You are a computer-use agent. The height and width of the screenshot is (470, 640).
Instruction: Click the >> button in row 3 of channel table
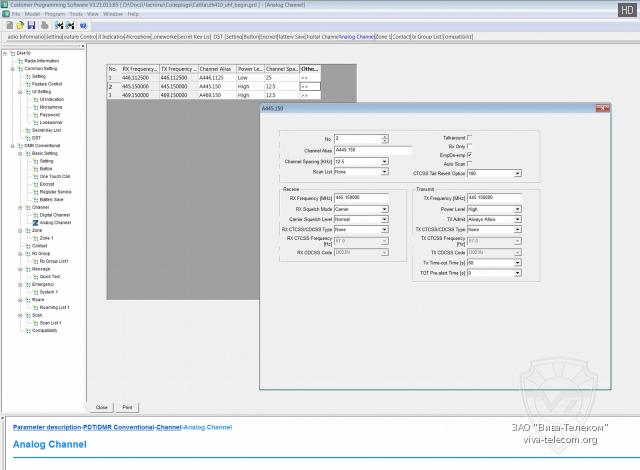[x=310, y=95]
